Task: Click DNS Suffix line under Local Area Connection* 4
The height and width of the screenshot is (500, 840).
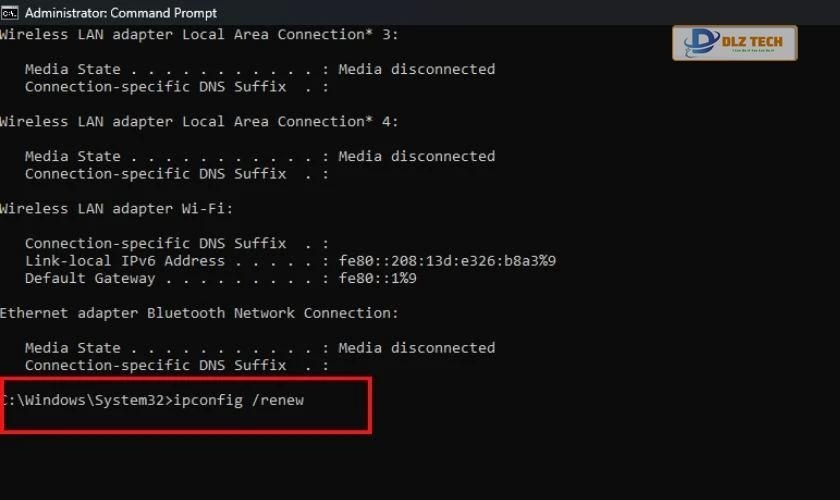Action: [155, 174]
